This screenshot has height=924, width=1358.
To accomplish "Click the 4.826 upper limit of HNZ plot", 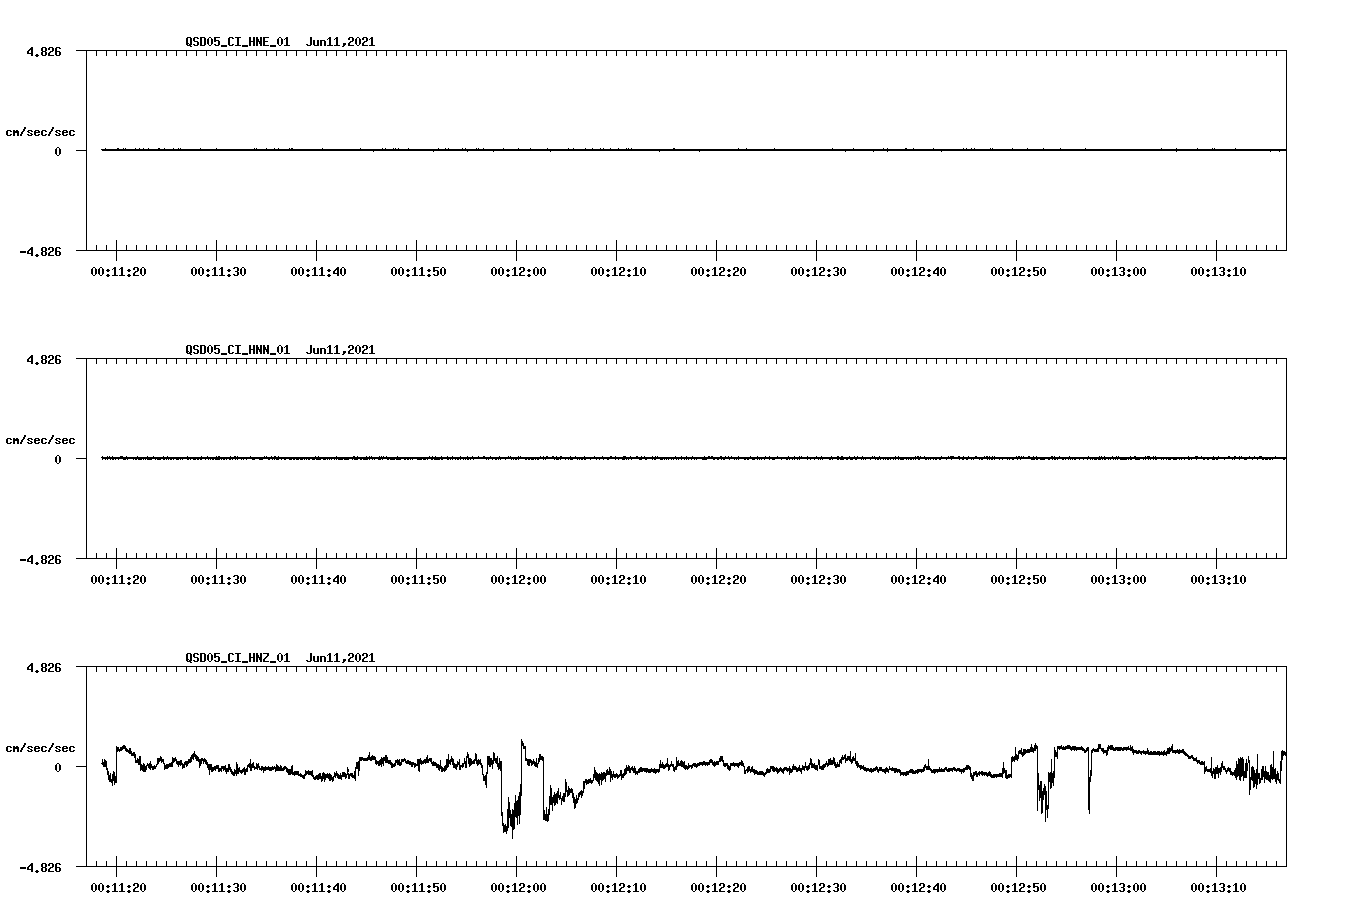I will [44, 667].
